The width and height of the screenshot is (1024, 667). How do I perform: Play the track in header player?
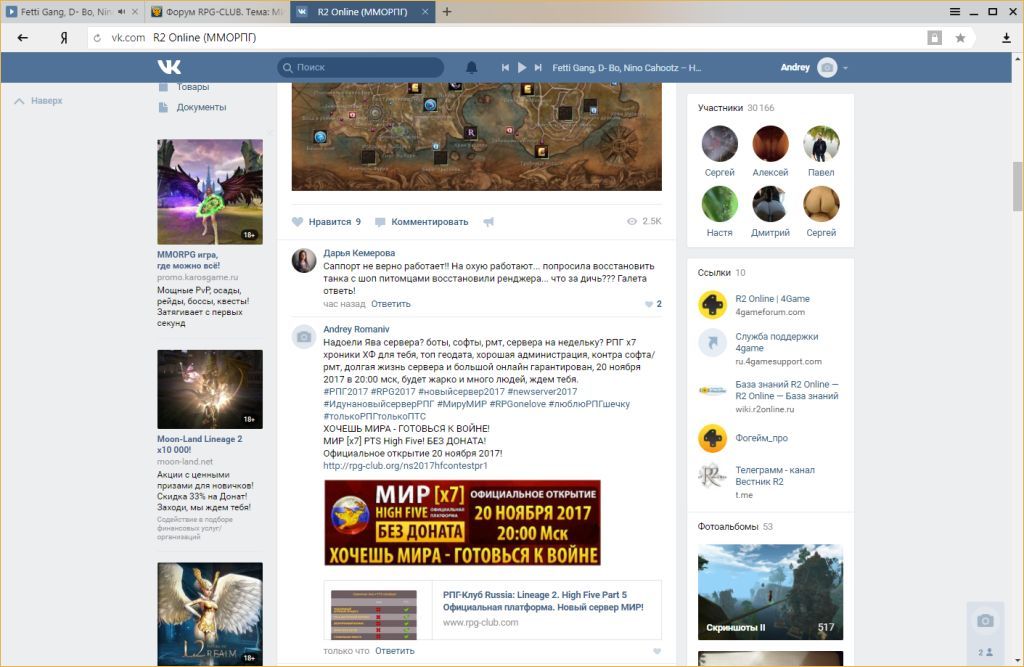point(522,67)
